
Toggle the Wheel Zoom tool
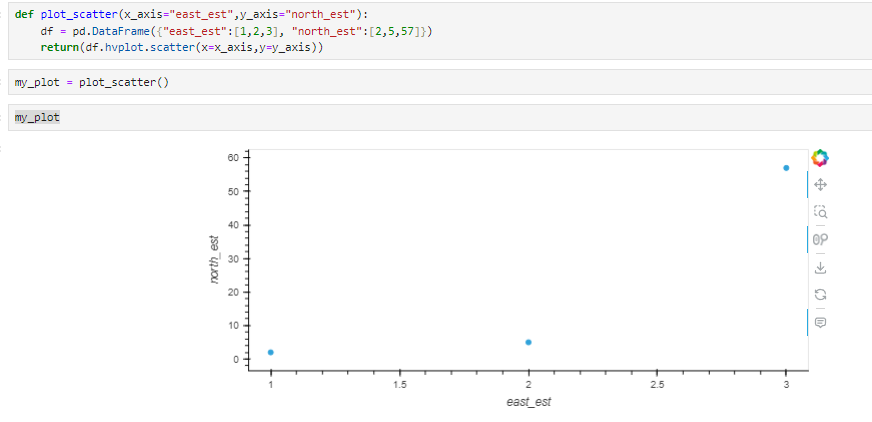820,239
